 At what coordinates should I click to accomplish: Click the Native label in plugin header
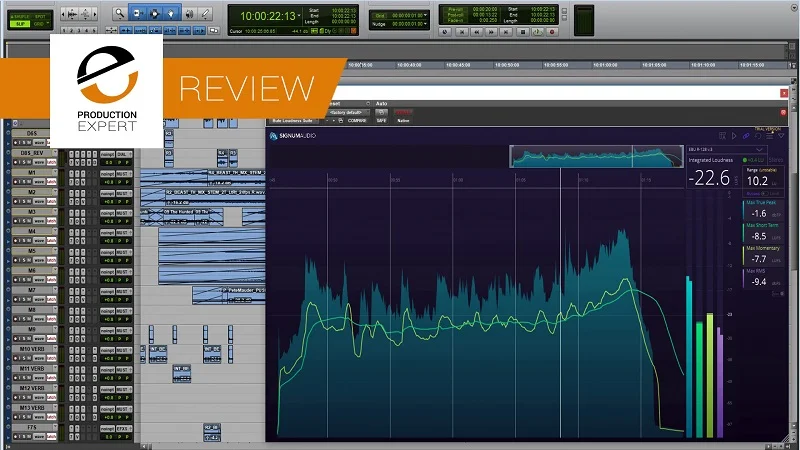(403, 120)
